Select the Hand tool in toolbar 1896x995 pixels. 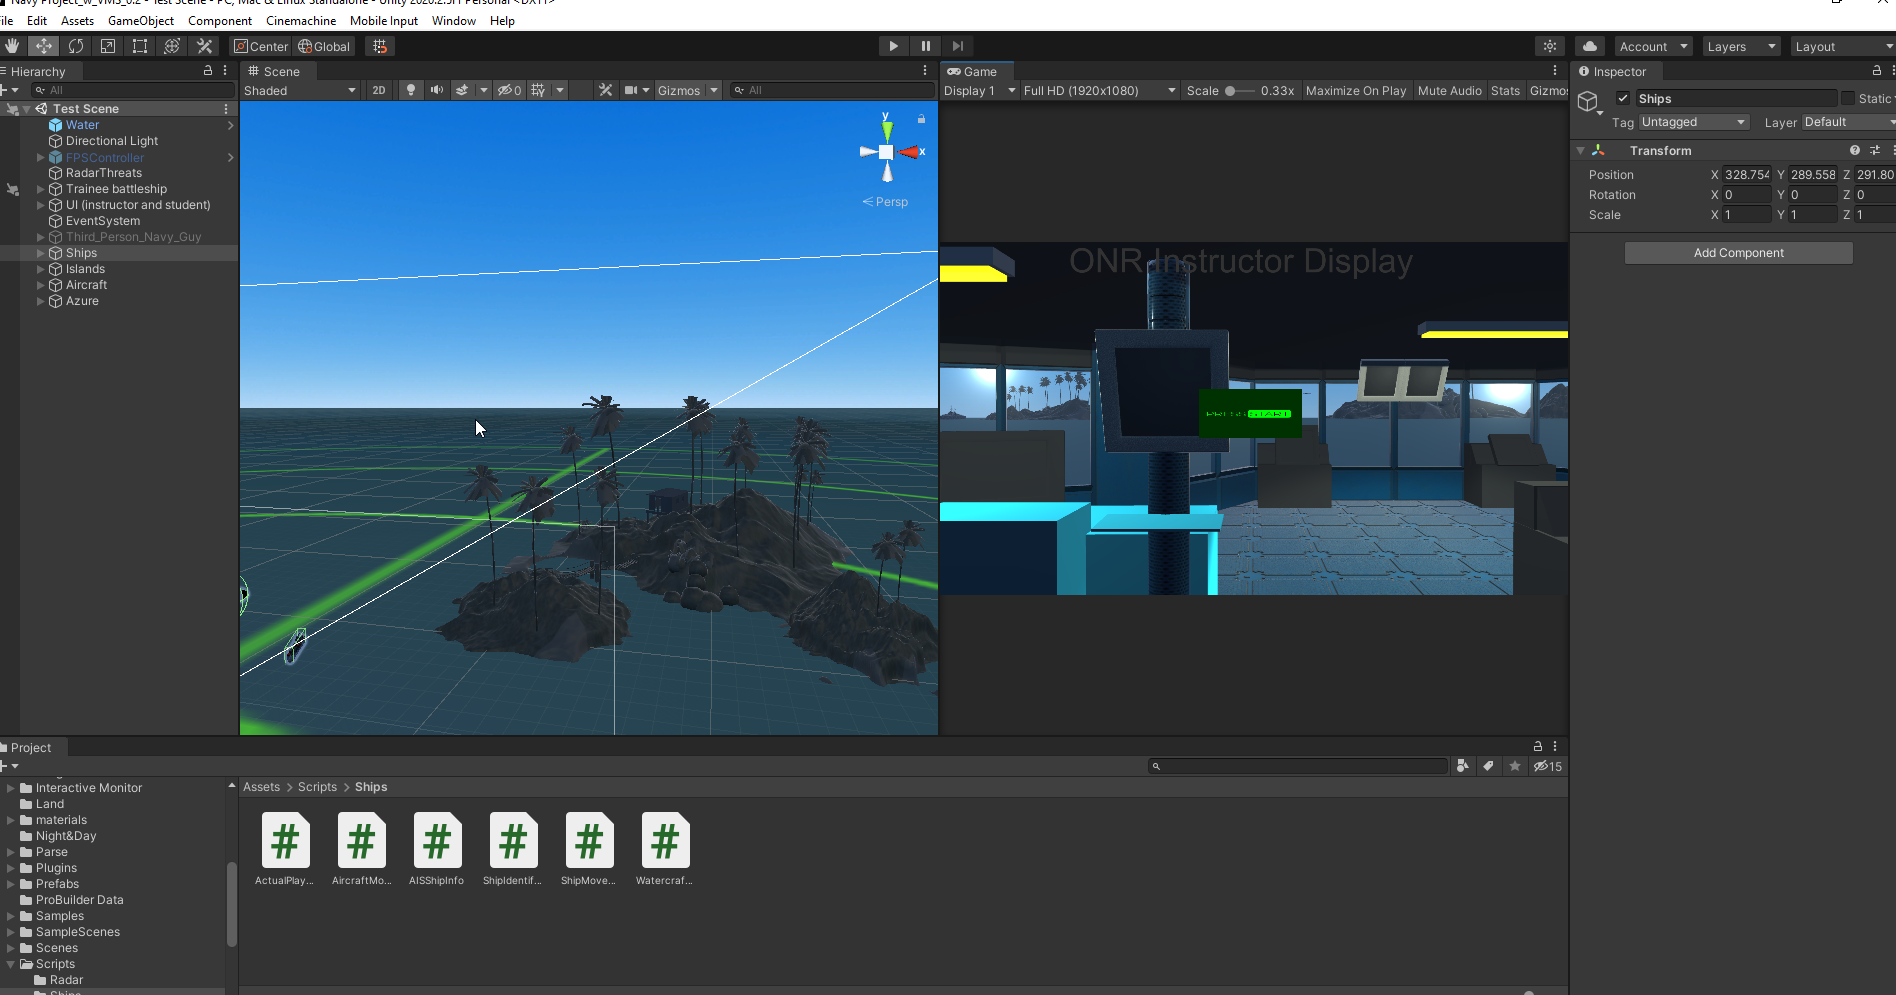[x=12, y=46]
